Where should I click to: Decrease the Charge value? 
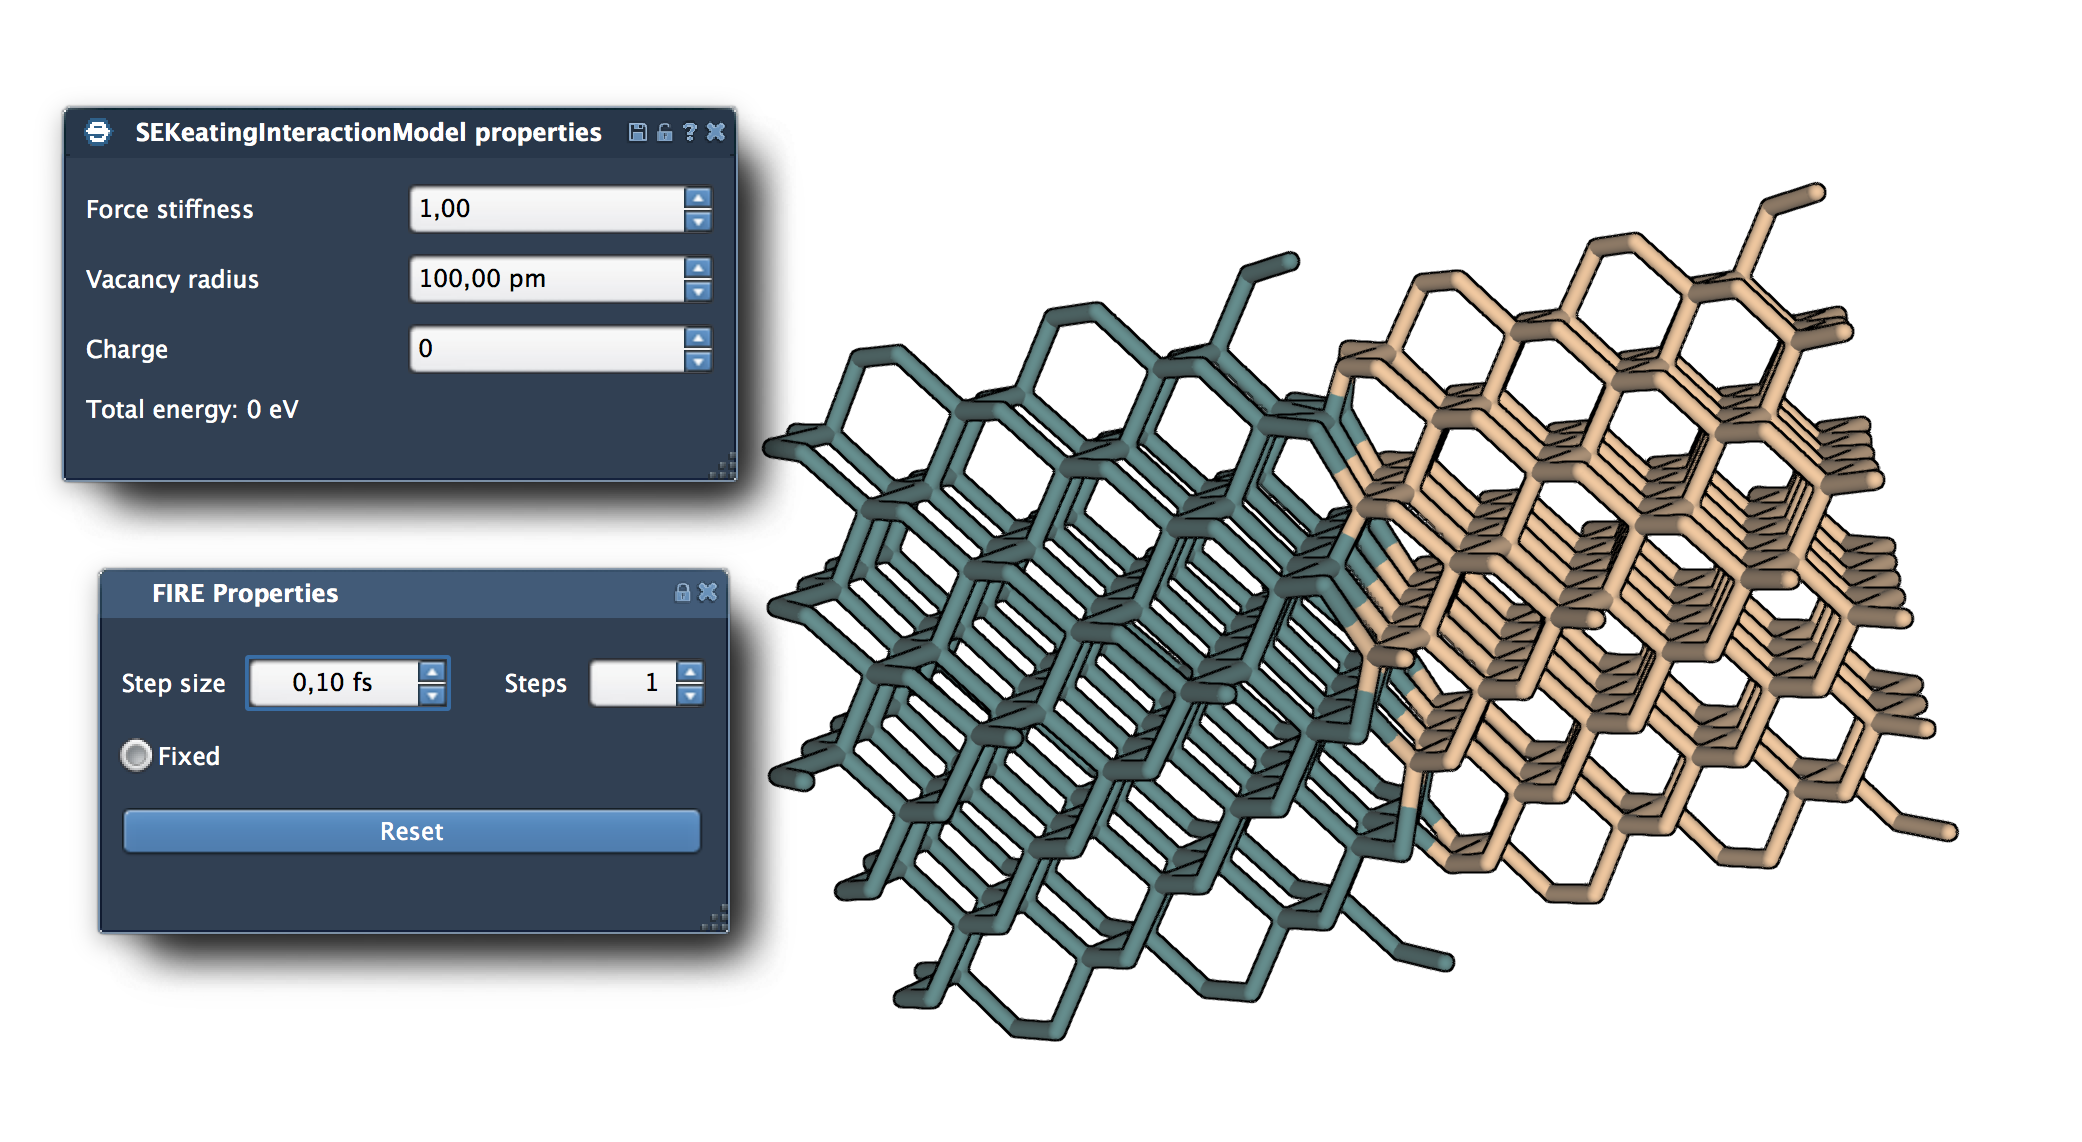(698, 361)
